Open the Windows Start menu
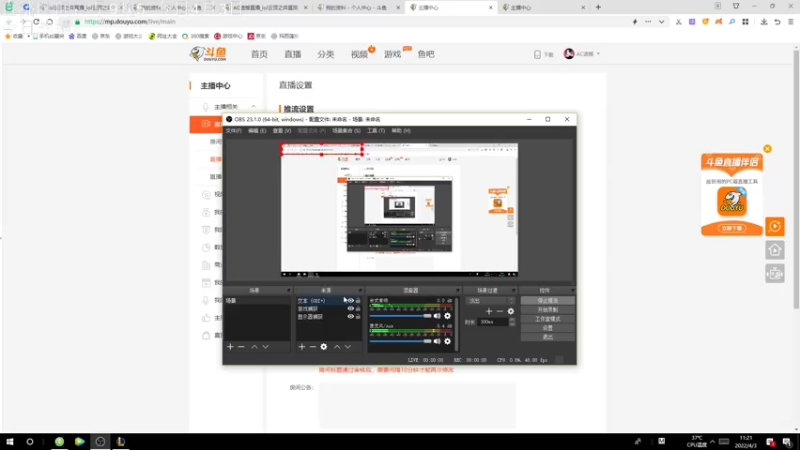 [9, 442]
